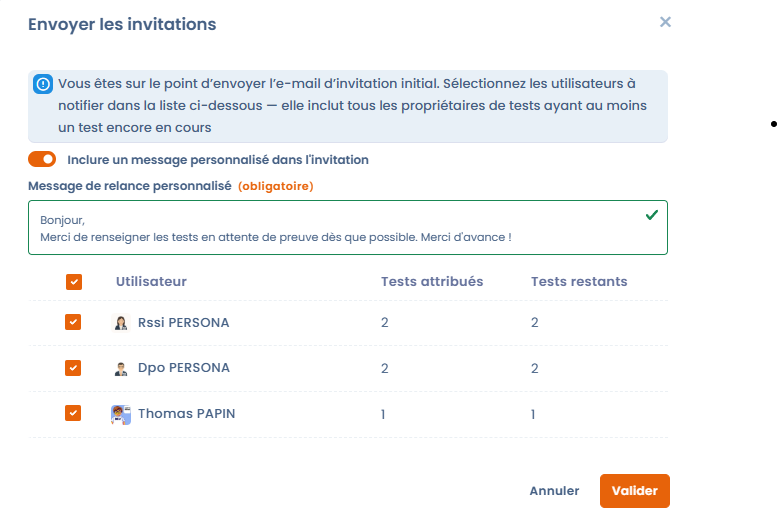Image resolution: width=778 pixels, height=523 pixels.
Task: Confirm invitations with the Valider button
Action: [x=634, y=491]
